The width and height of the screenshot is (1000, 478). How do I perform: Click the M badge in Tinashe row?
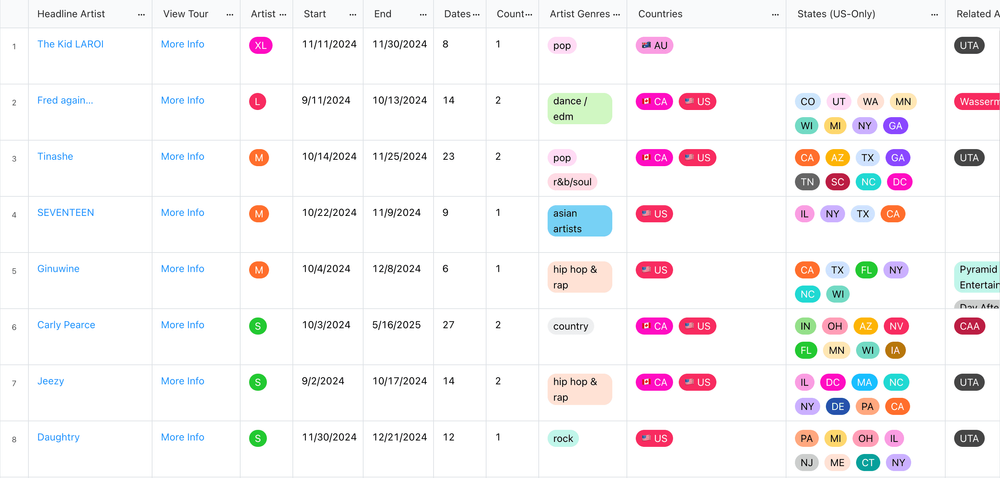coord(258,157)
